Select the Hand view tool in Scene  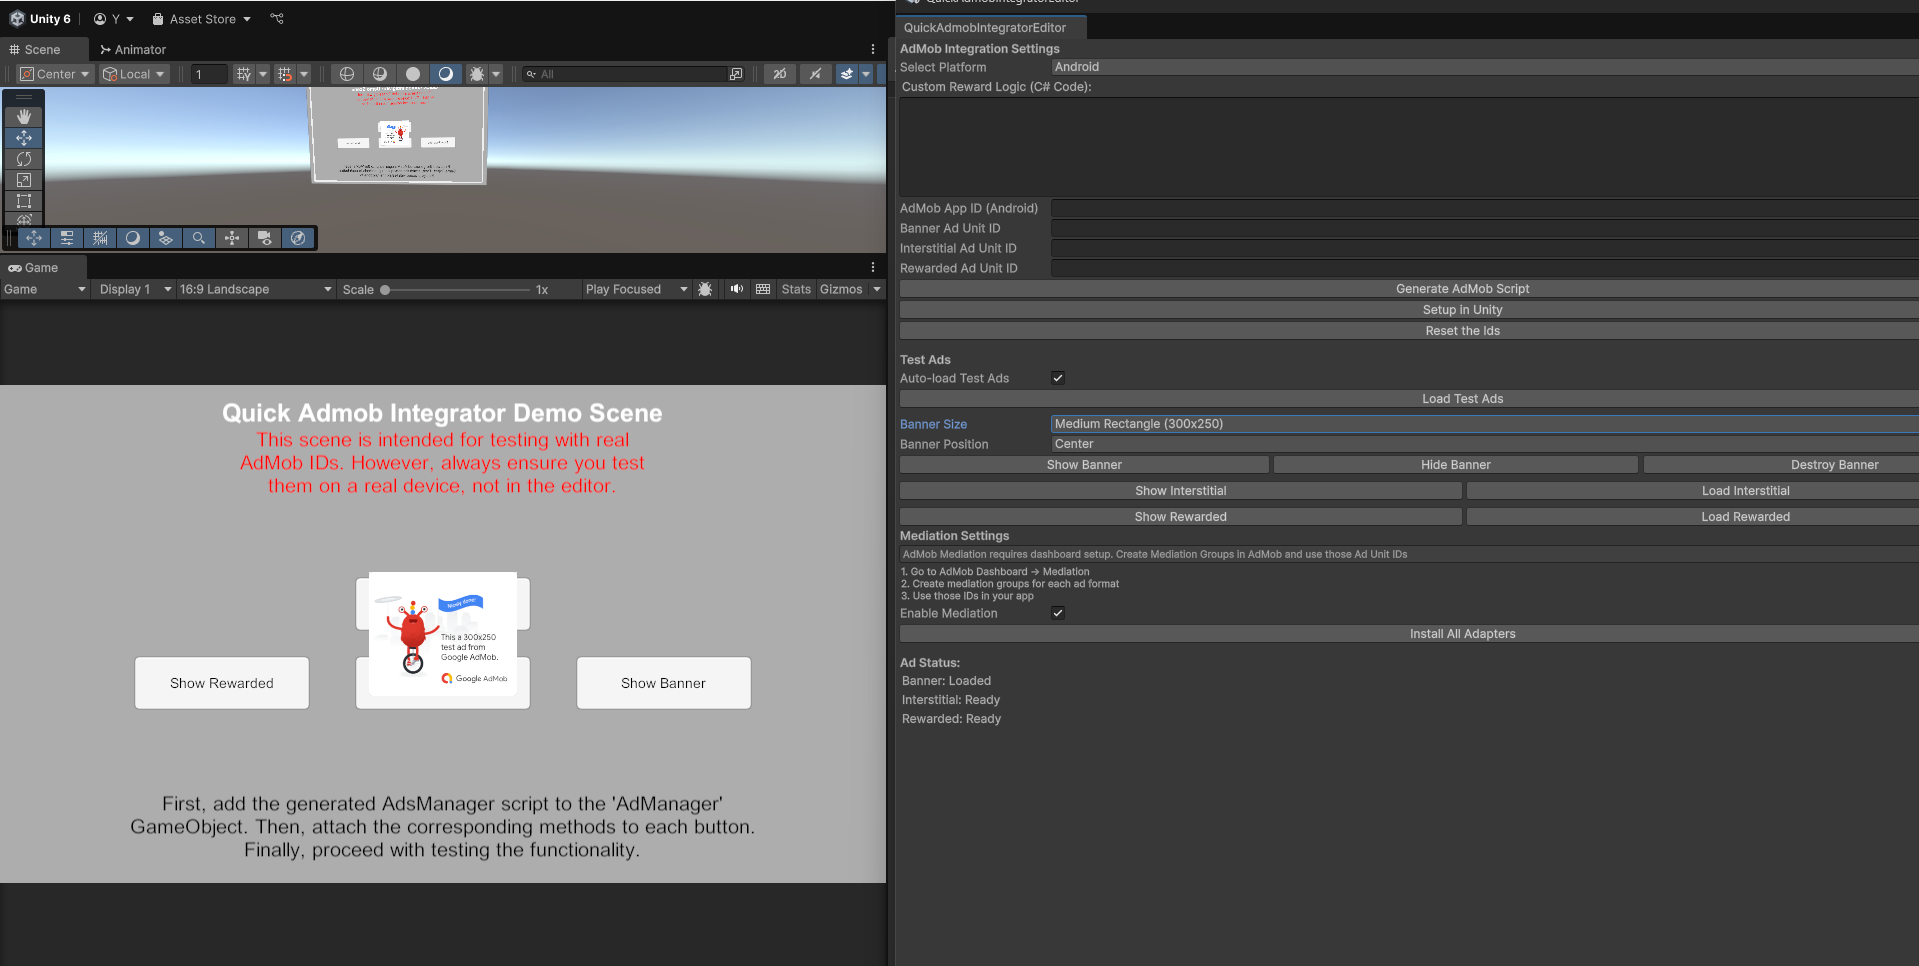point(24,117)
